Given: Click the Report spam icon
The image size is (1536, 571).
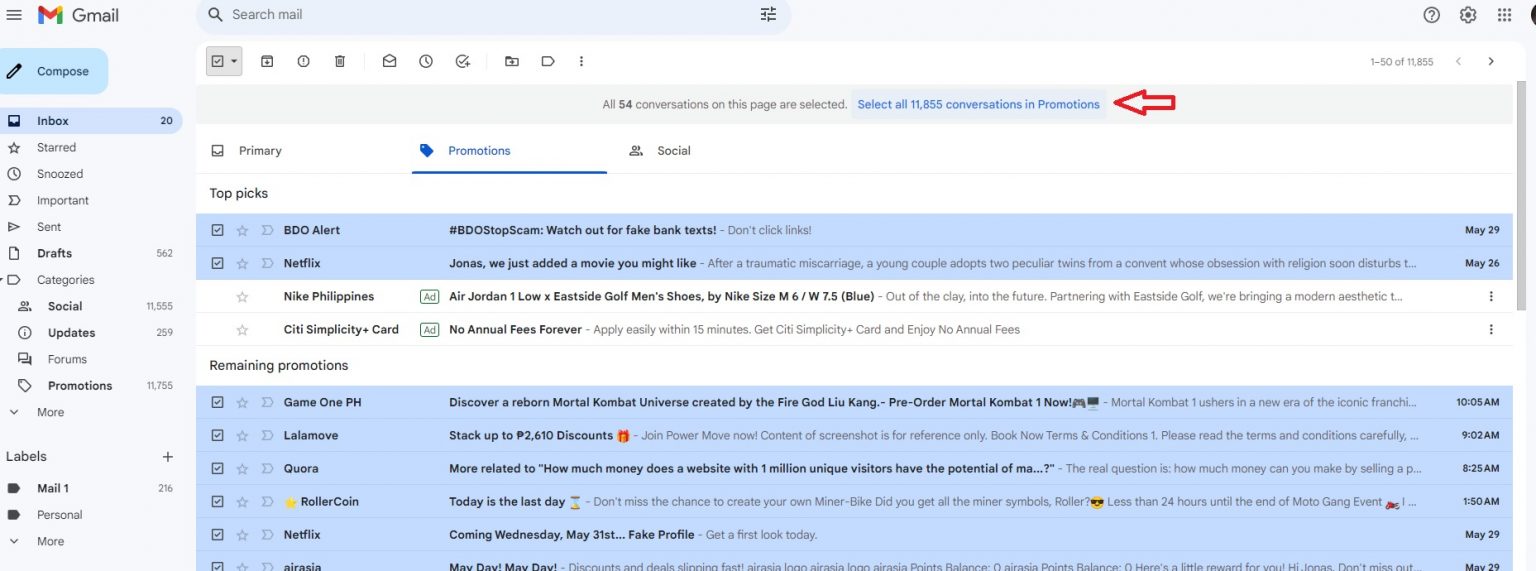Looking at the screenshot, I should (x=303, y=61).
